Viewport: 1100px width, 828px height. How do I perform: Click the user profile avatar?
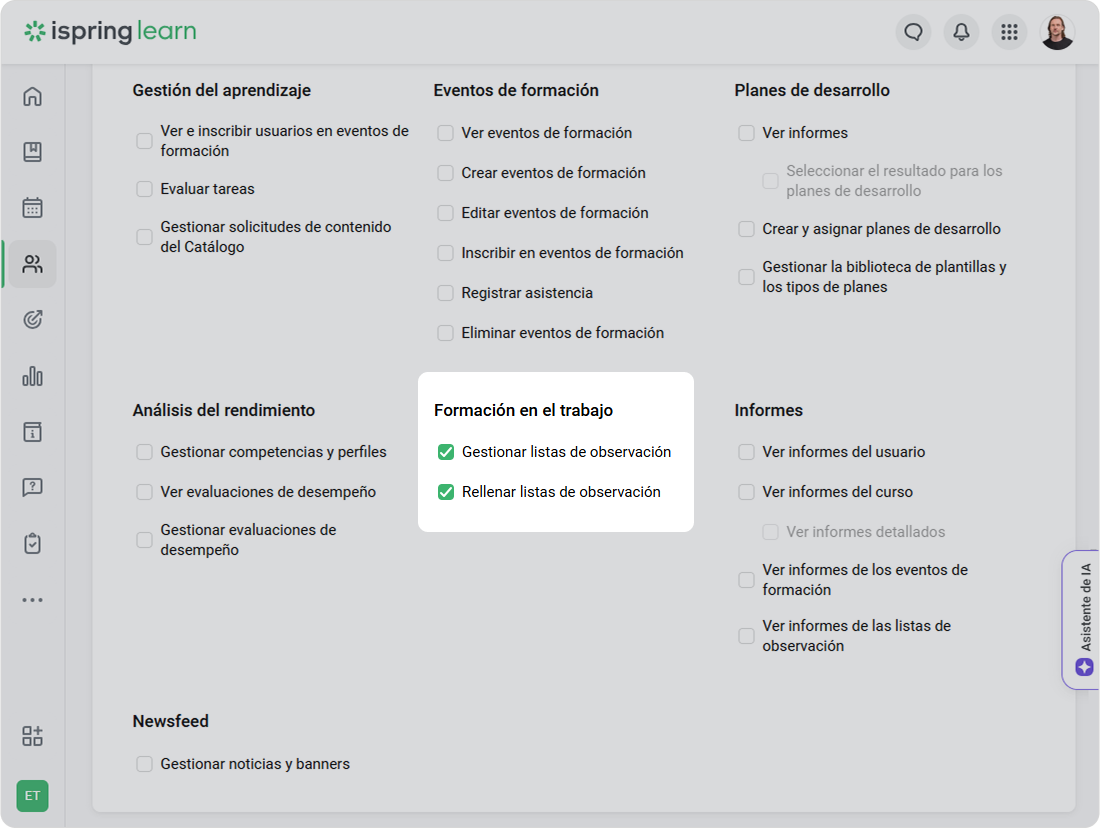pos(1057,32)
